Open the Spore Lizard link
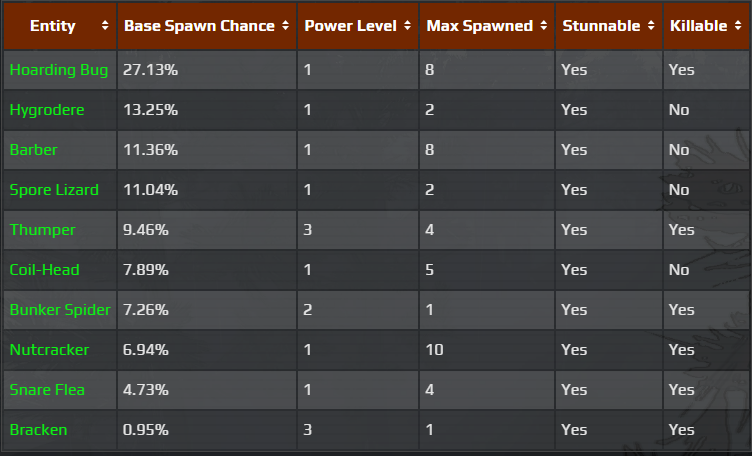752x456 pixels. 54,190
